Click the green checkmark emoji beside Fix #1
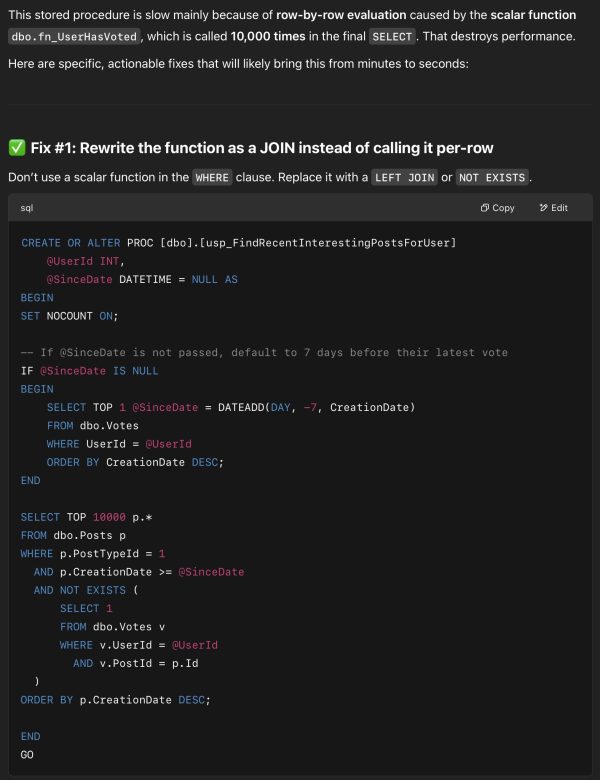 point(16,148)
